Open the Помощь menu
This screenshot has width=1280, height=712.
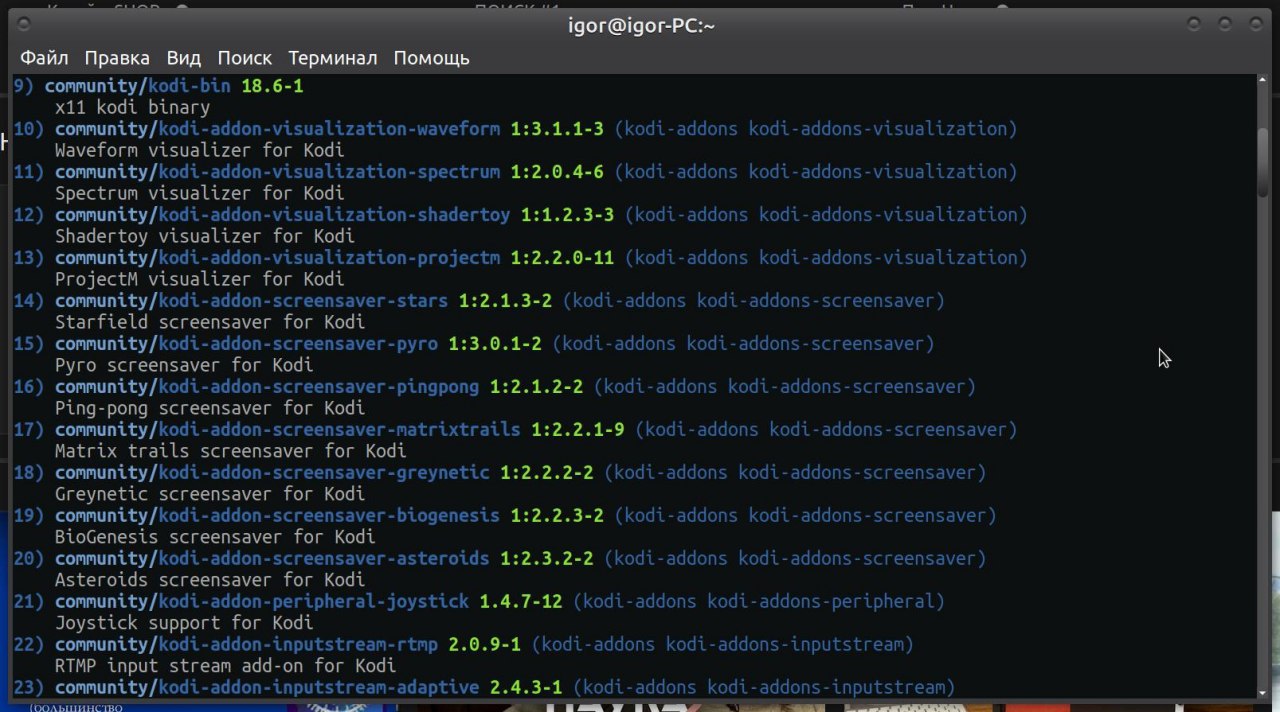[x=431, y=58]
